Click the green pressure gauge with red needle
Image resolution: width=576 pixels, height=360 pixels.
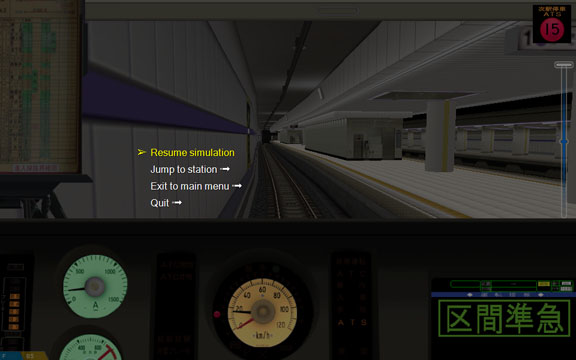pos(90,348)
